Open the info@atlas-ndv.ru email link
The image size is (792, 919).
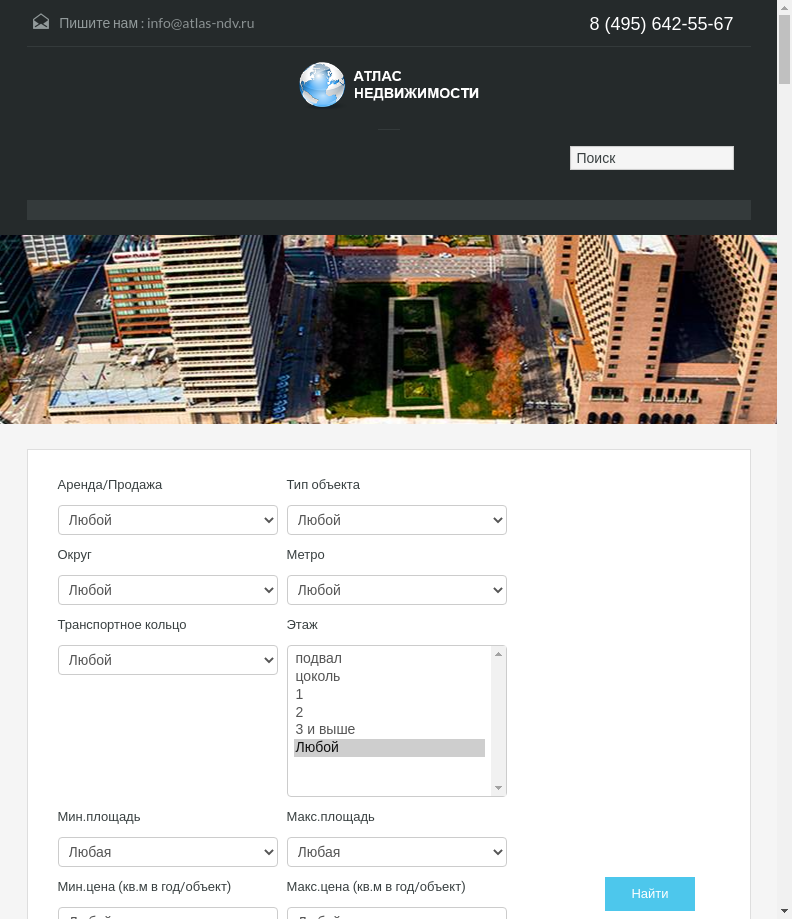(200, 23)
